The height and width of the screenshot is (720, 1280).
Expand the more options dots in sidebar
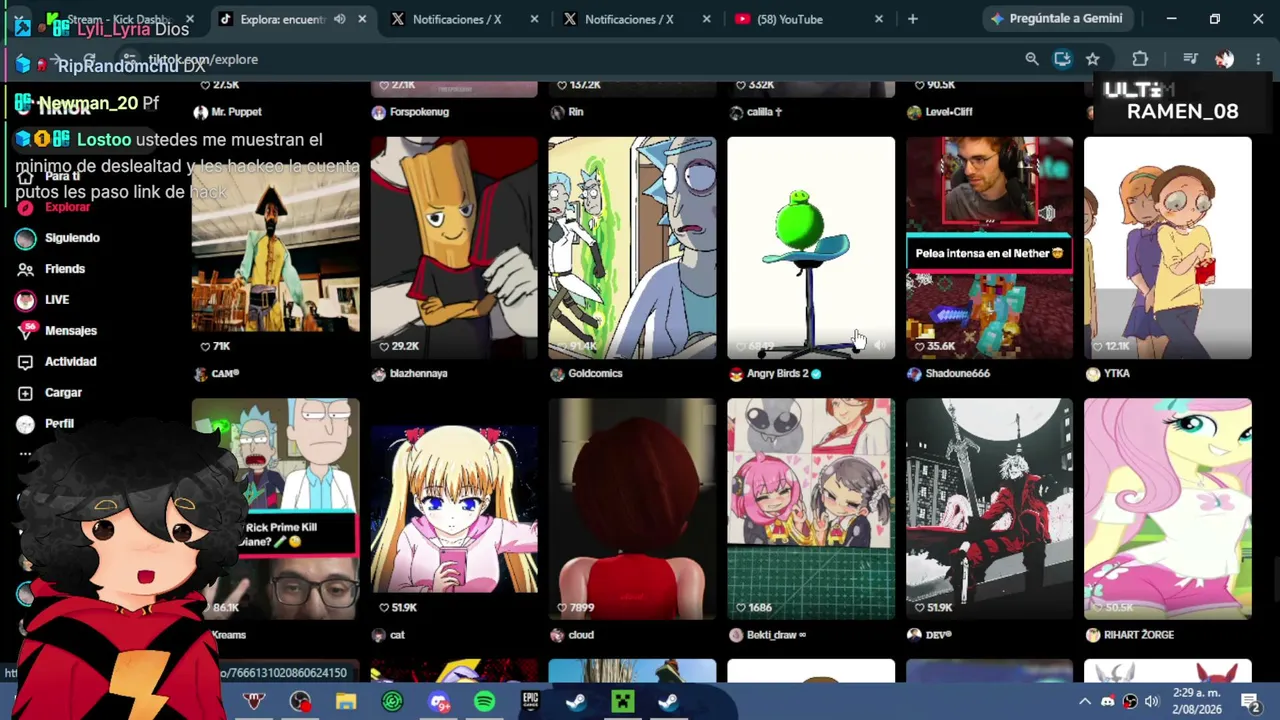[x=25, y=454]
